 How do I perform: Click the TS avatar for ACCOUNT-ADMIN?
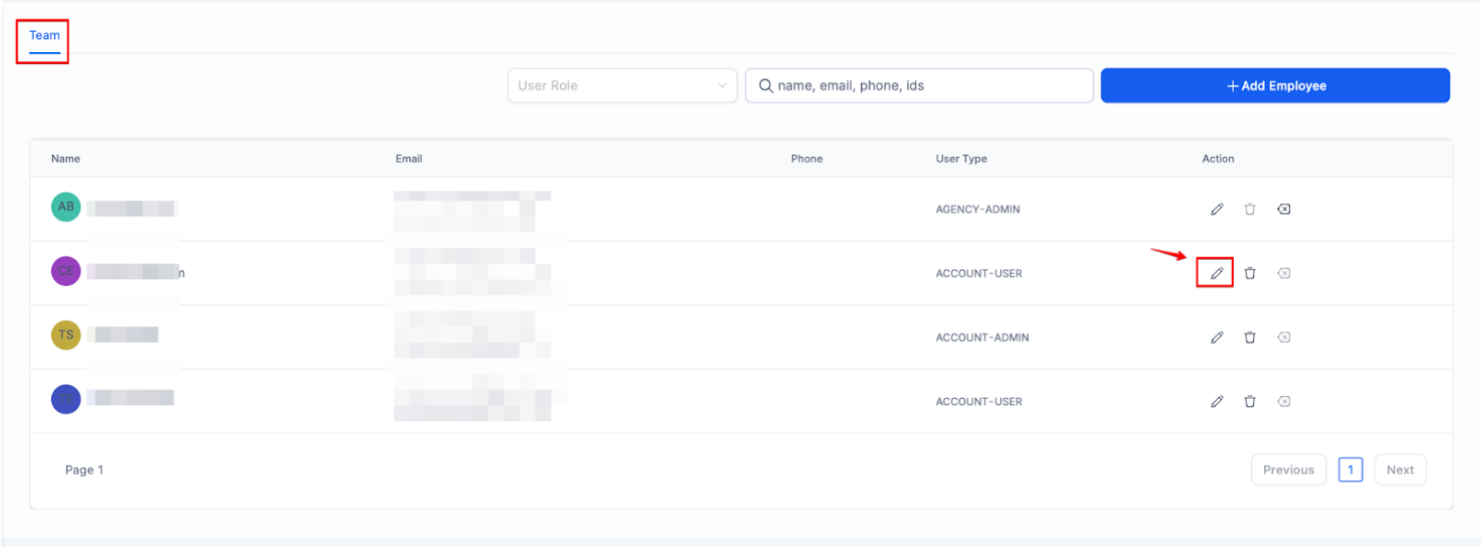66,335
